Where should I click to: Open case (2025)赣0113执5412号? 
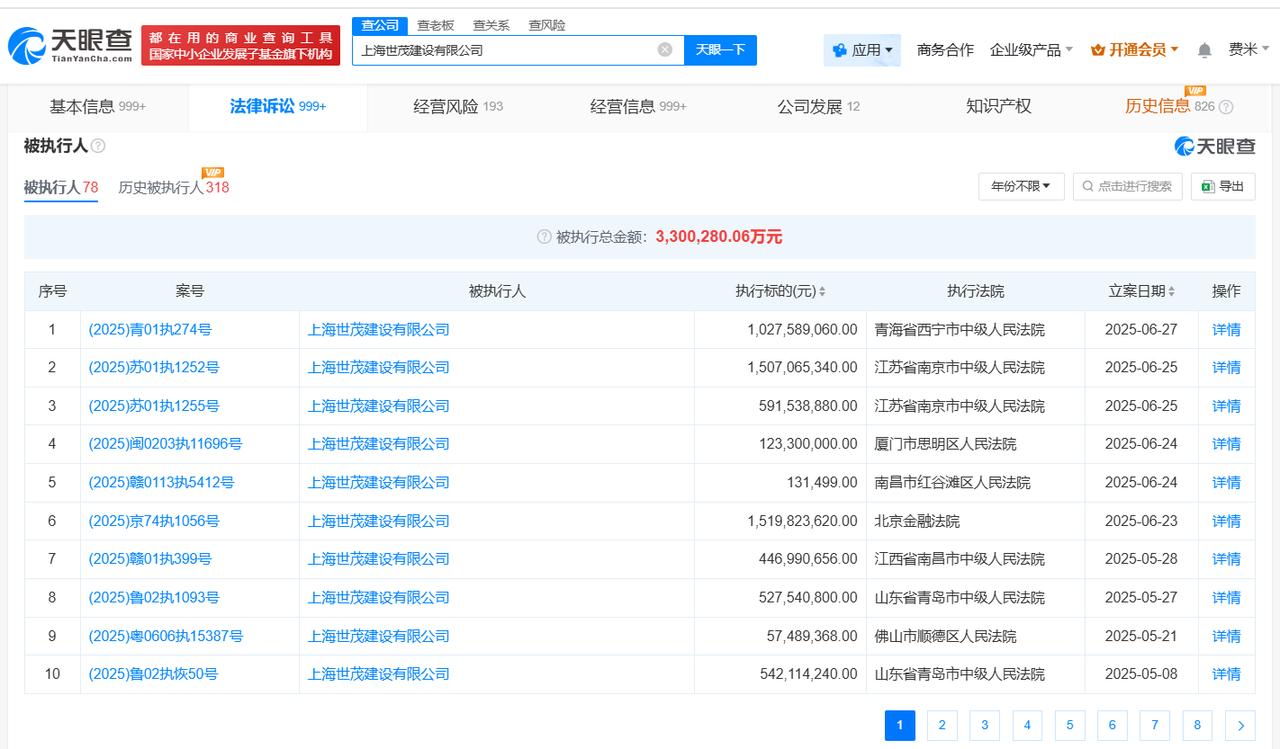pos(161,482)
